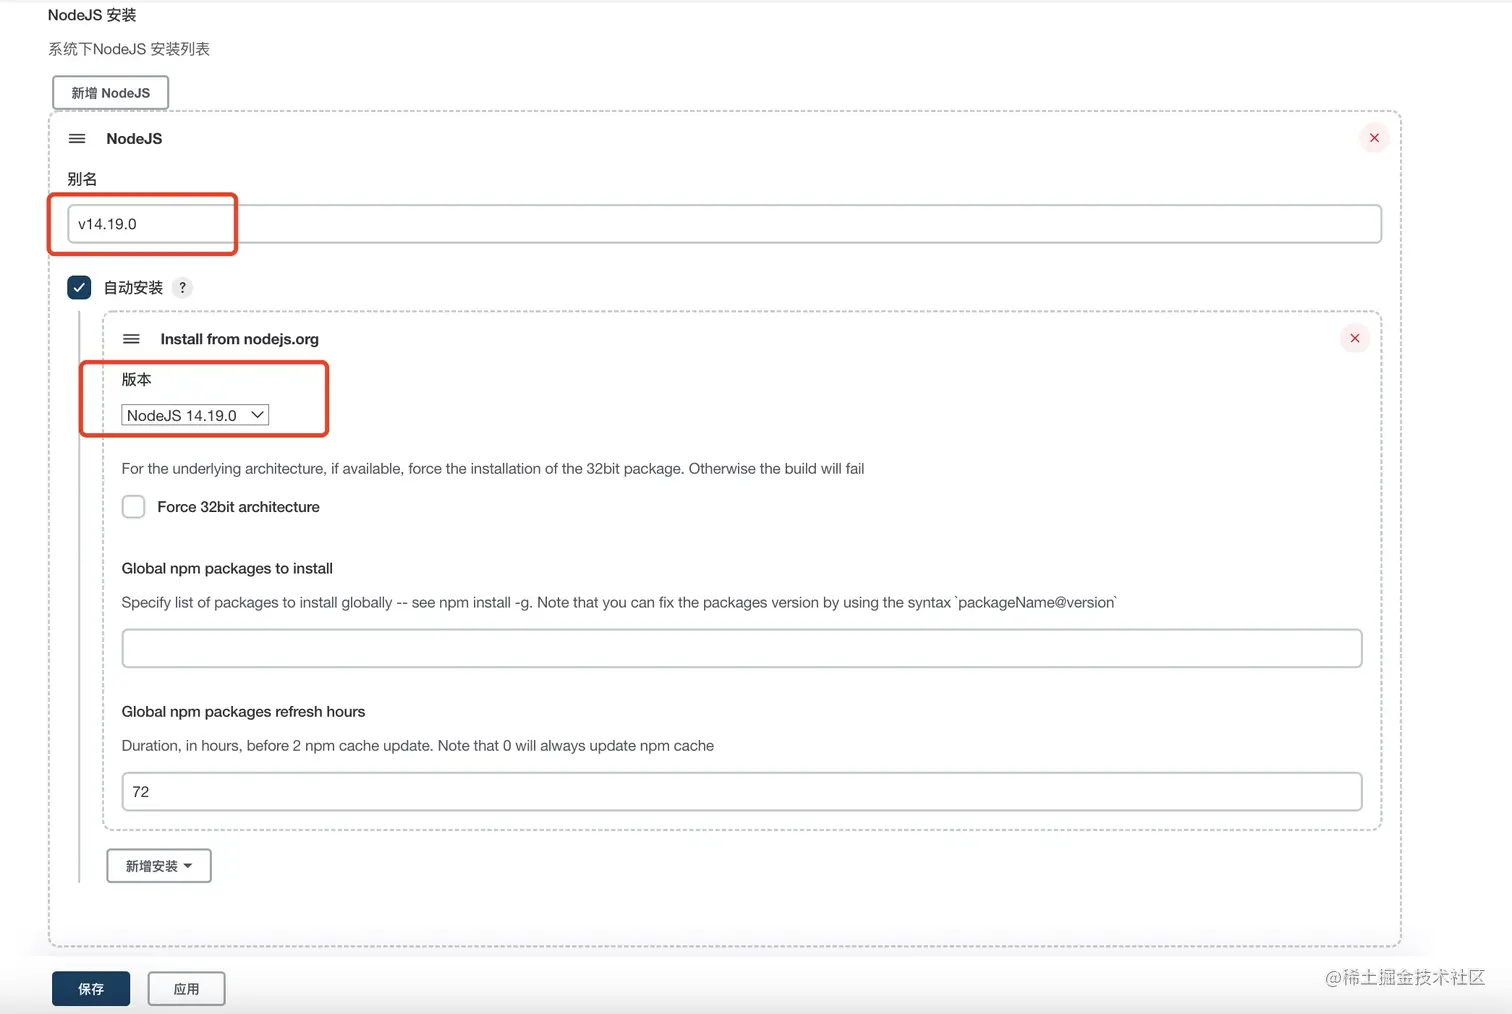Remove the nodejs.org installer via its red X

(1355, 338)
